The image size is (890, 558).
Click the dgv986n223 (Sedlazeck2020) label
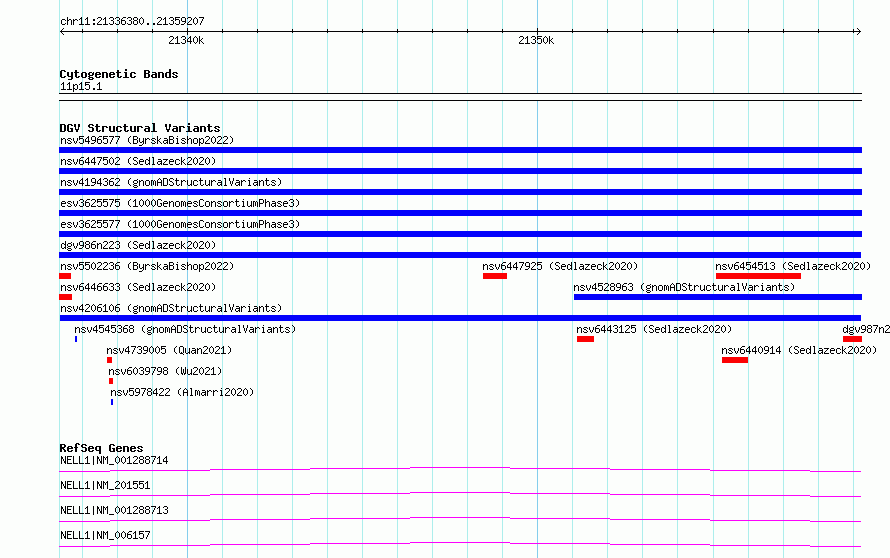click(x=138, y=245)
